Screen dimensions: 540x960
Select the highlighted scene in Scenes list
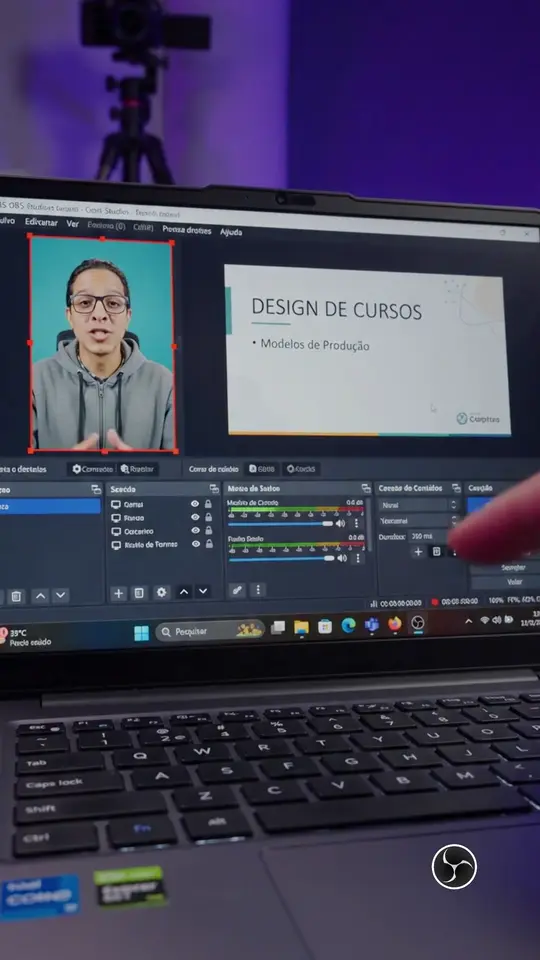49,506
